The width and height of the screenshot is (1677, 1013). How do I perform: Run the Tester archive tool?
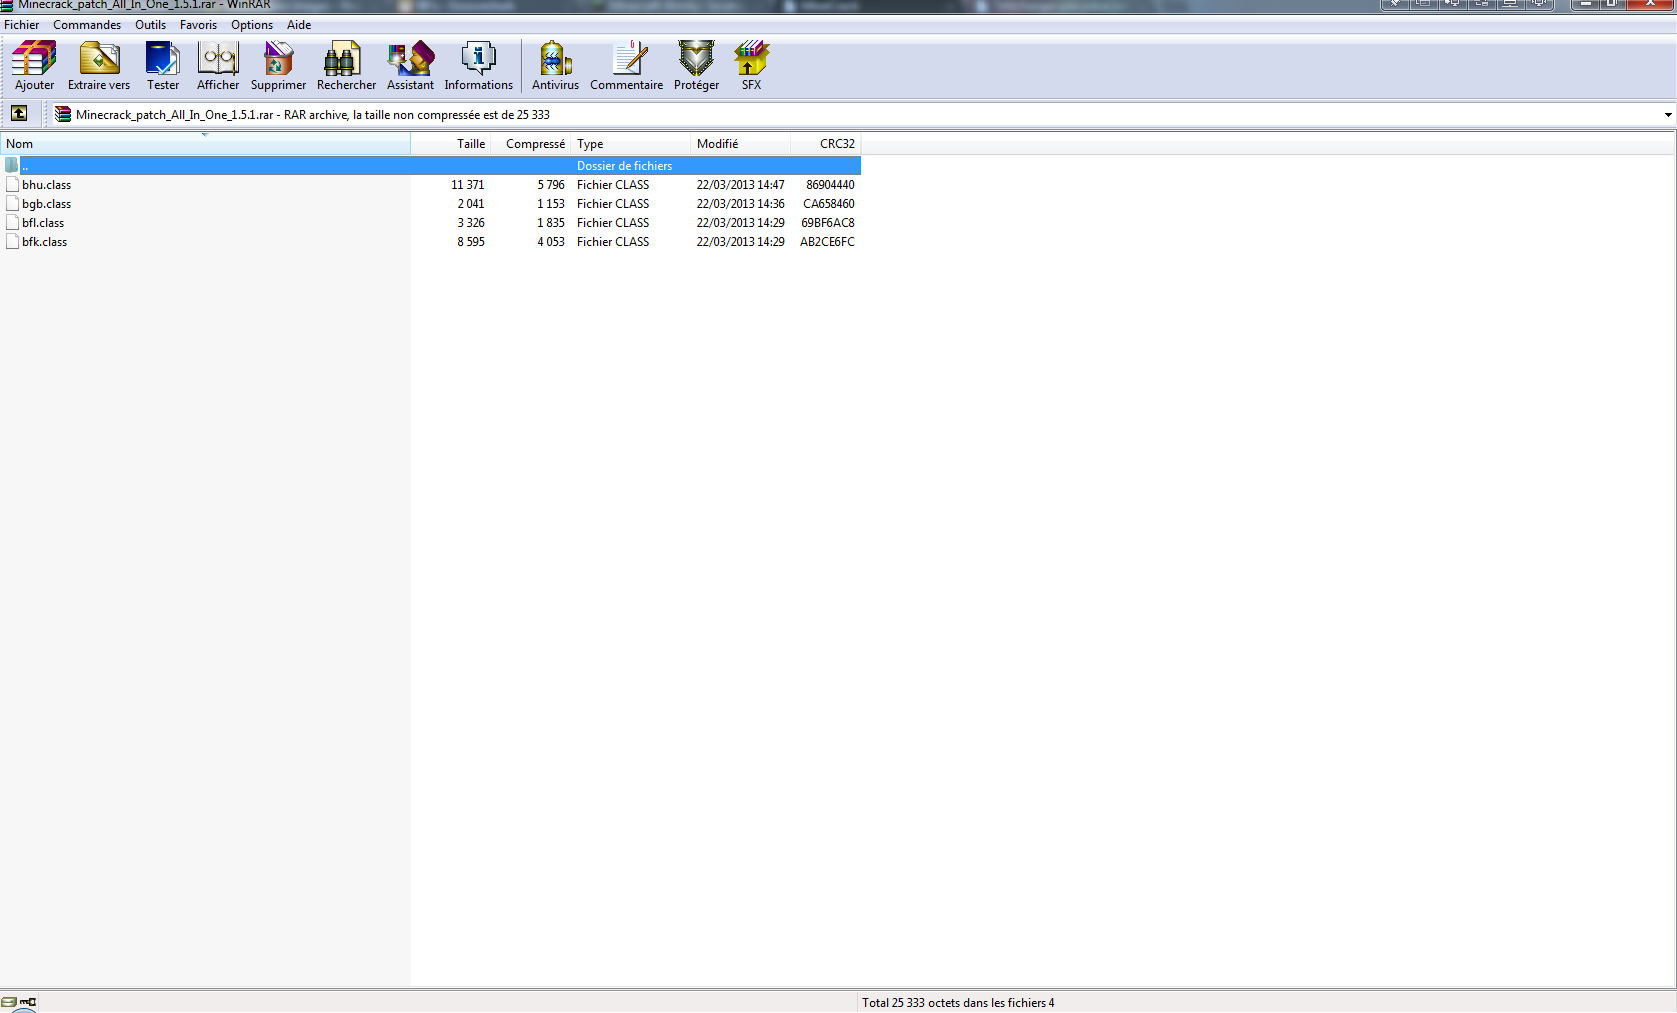click(163, 65)
